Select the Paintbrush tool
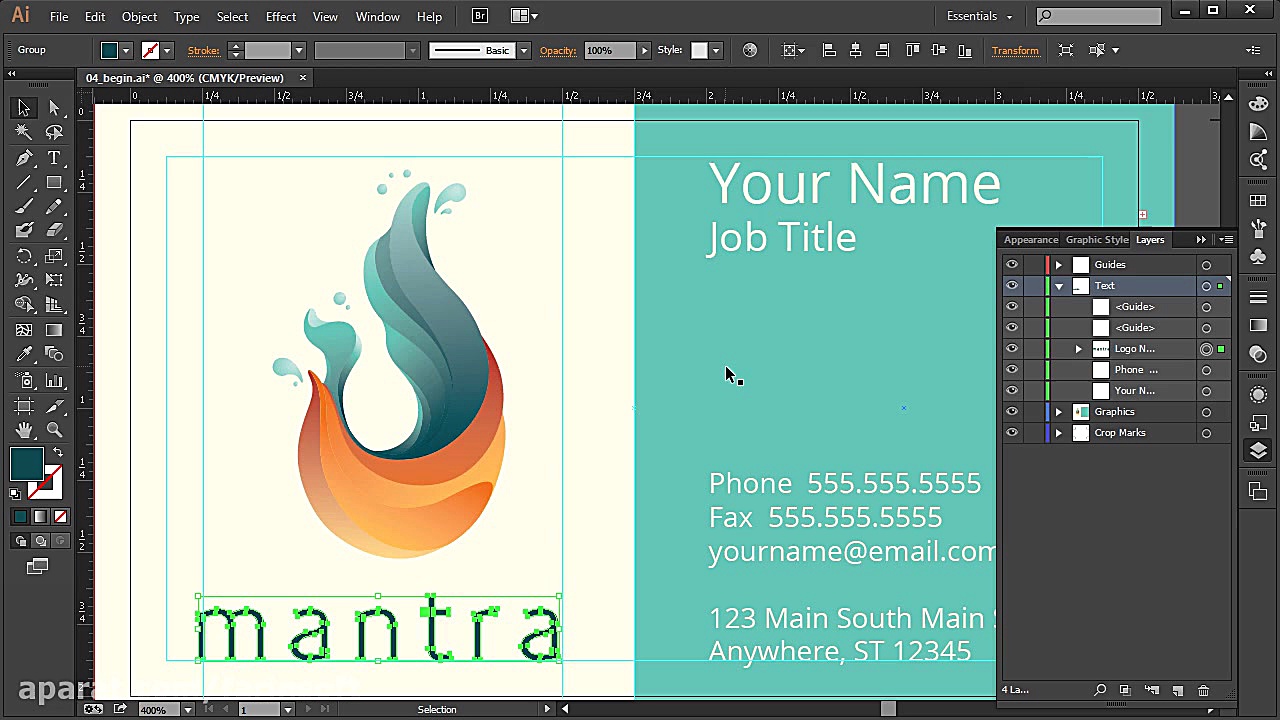 (x=25, y=206)
